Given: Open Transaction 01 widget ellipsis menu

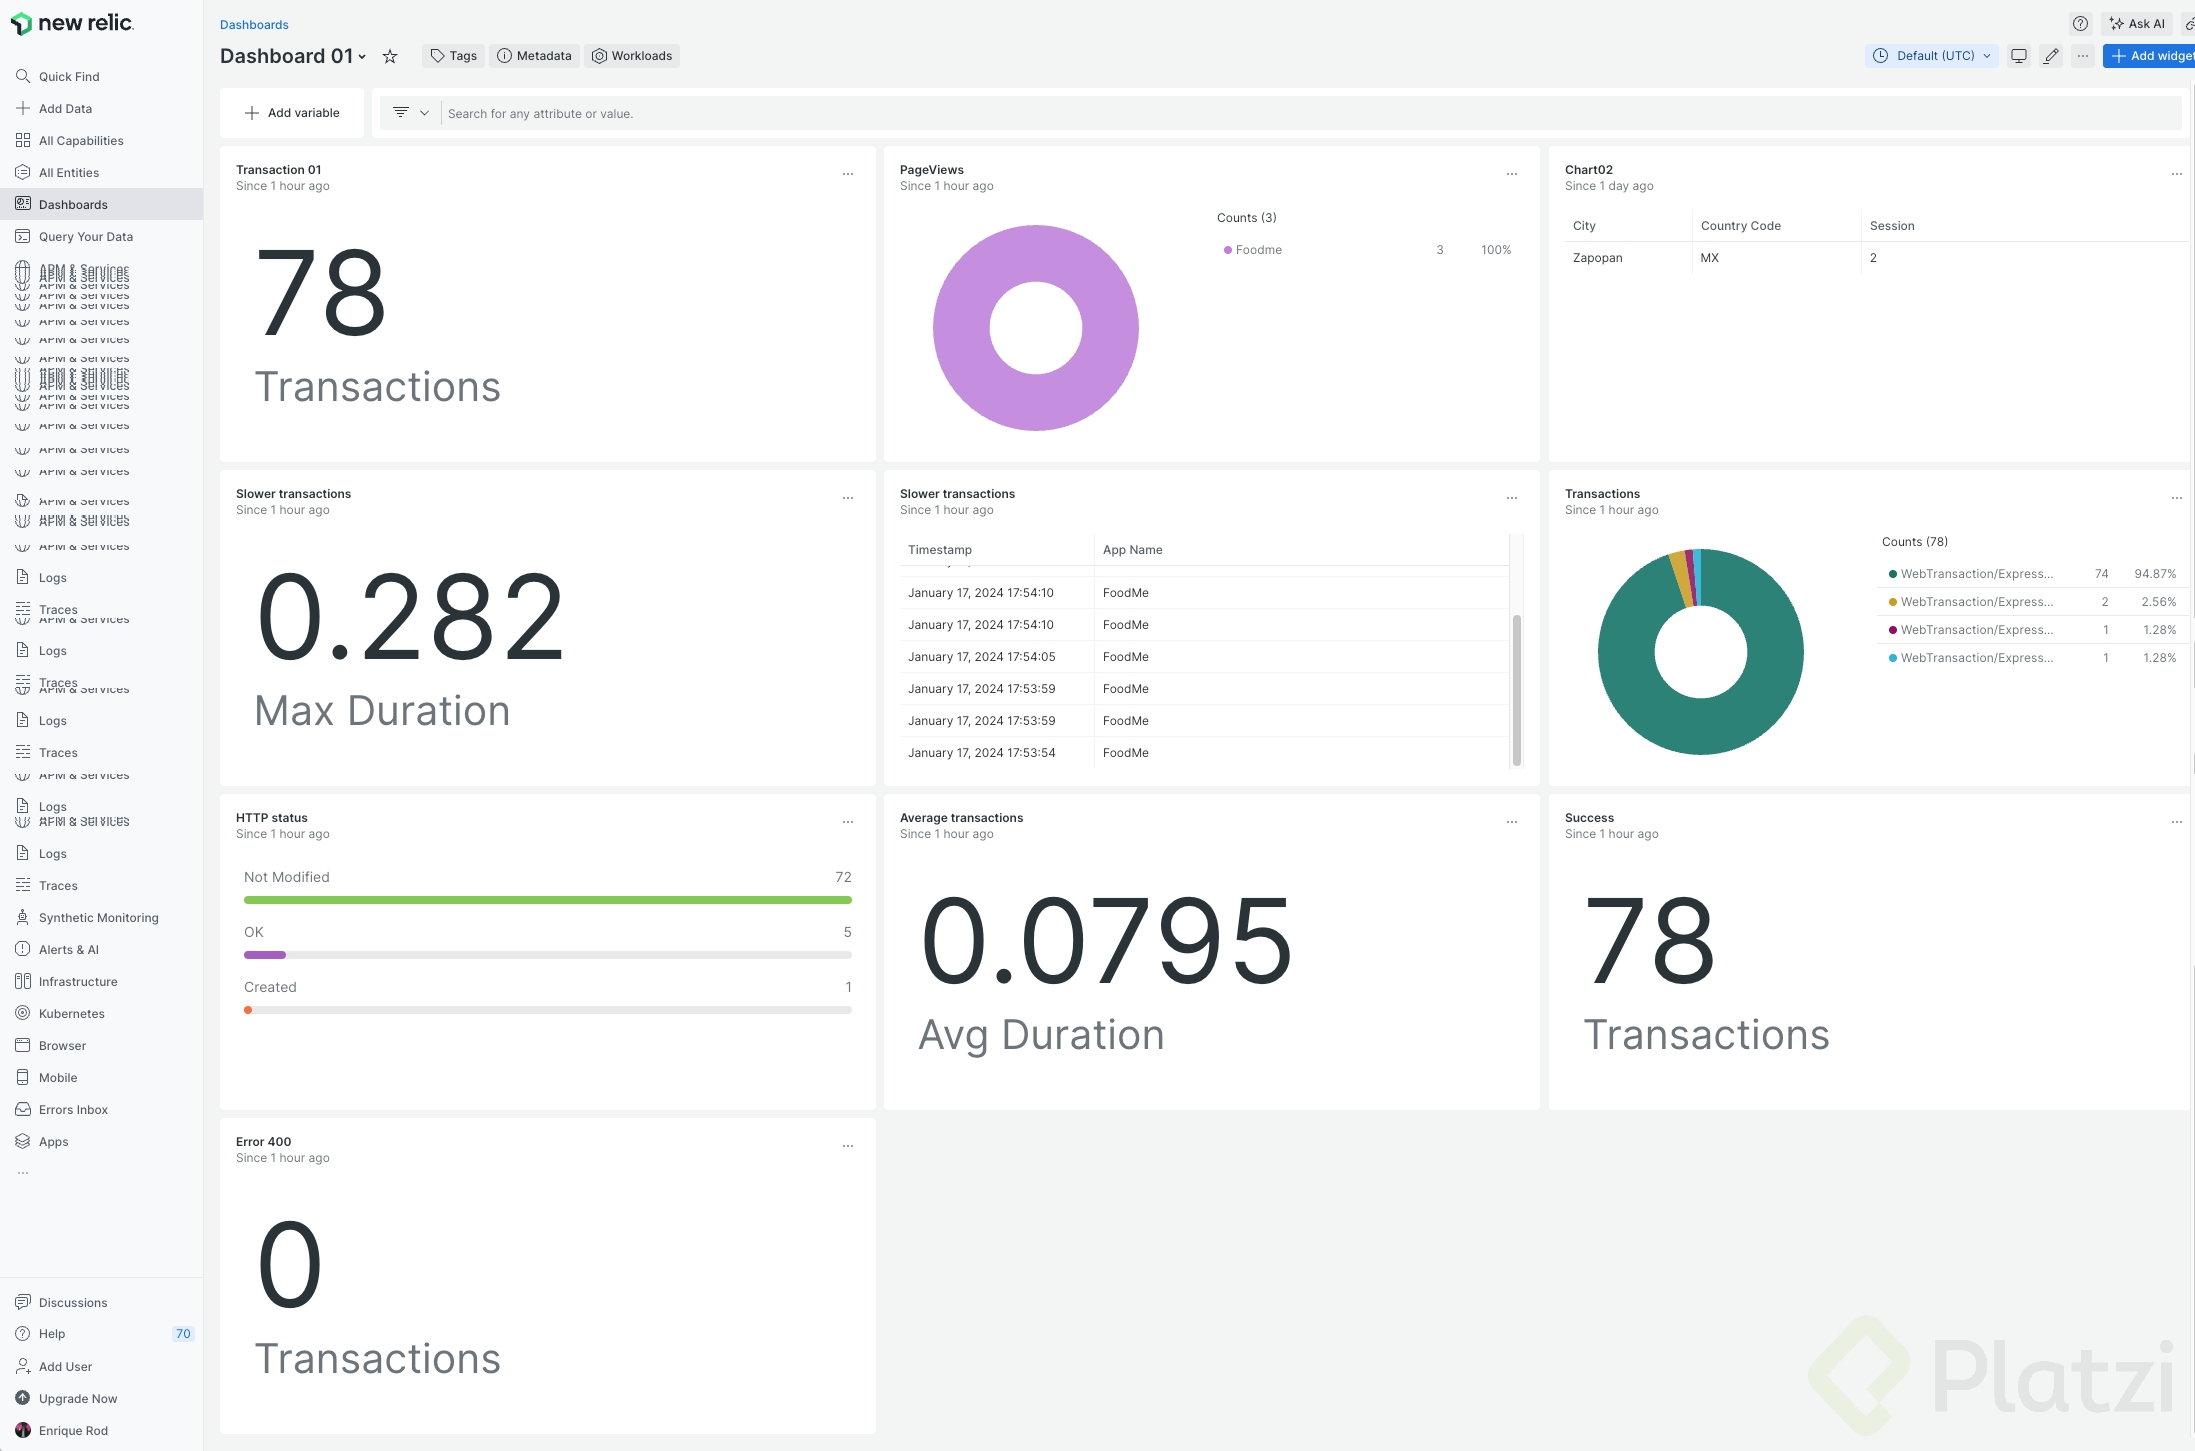Looking at the screenshot, I should tap(848, 174).
